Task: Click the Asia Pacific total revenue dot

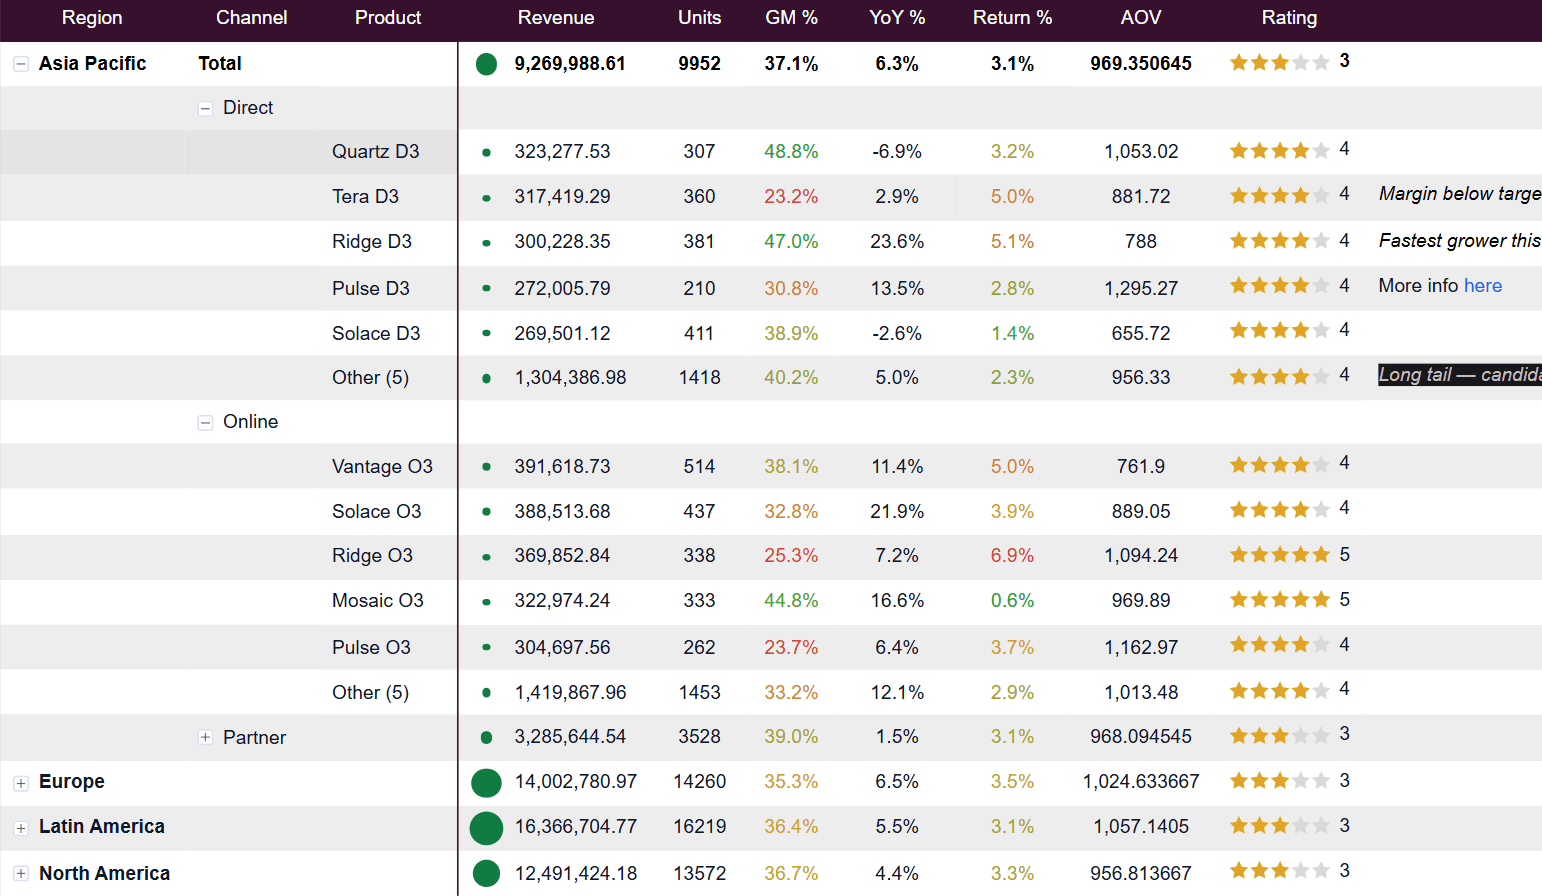Action: click(486, 64)
